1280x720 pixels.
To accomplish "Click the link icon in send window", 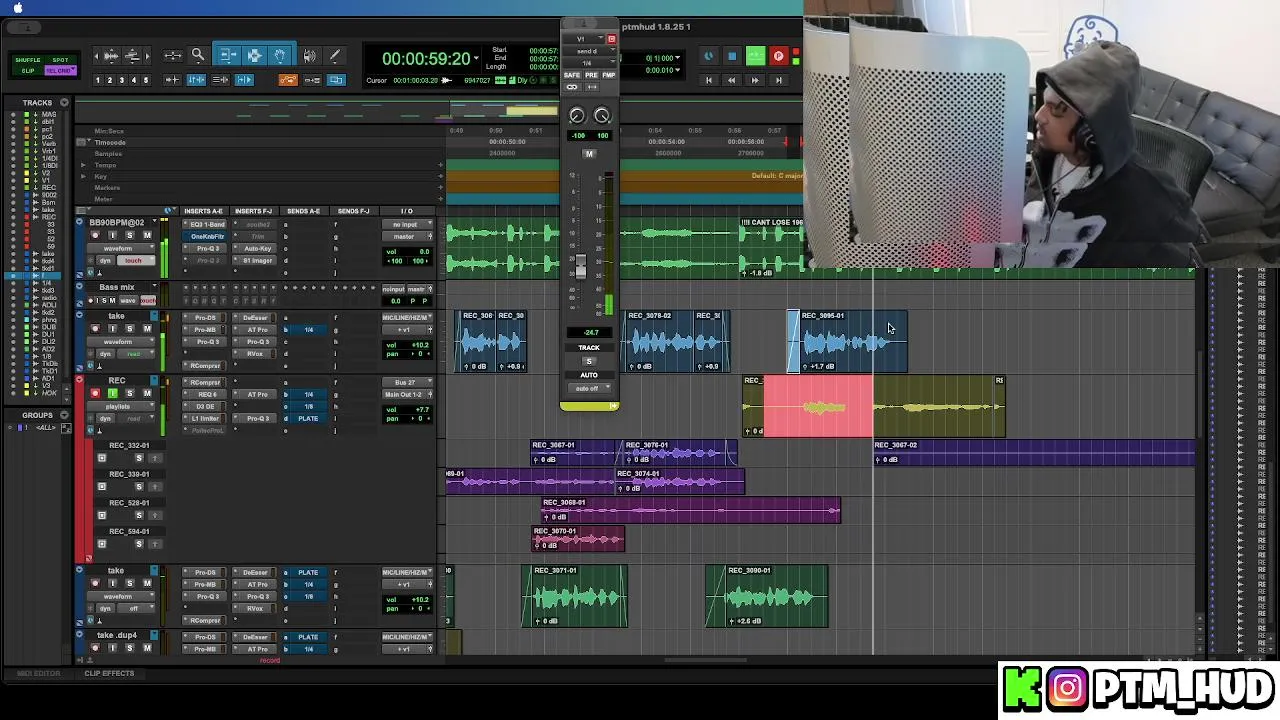I will point(572,88).
